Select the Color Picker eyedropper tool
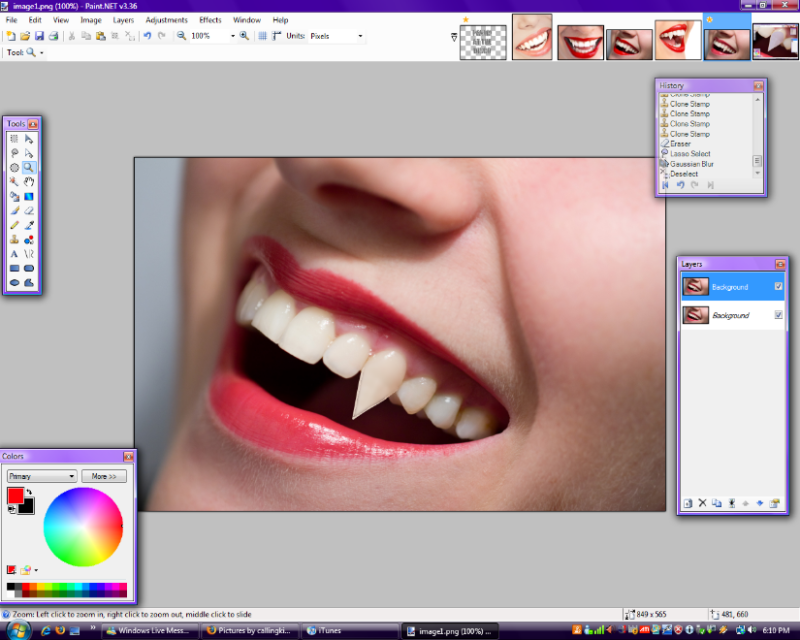 [x=29, y=225]
